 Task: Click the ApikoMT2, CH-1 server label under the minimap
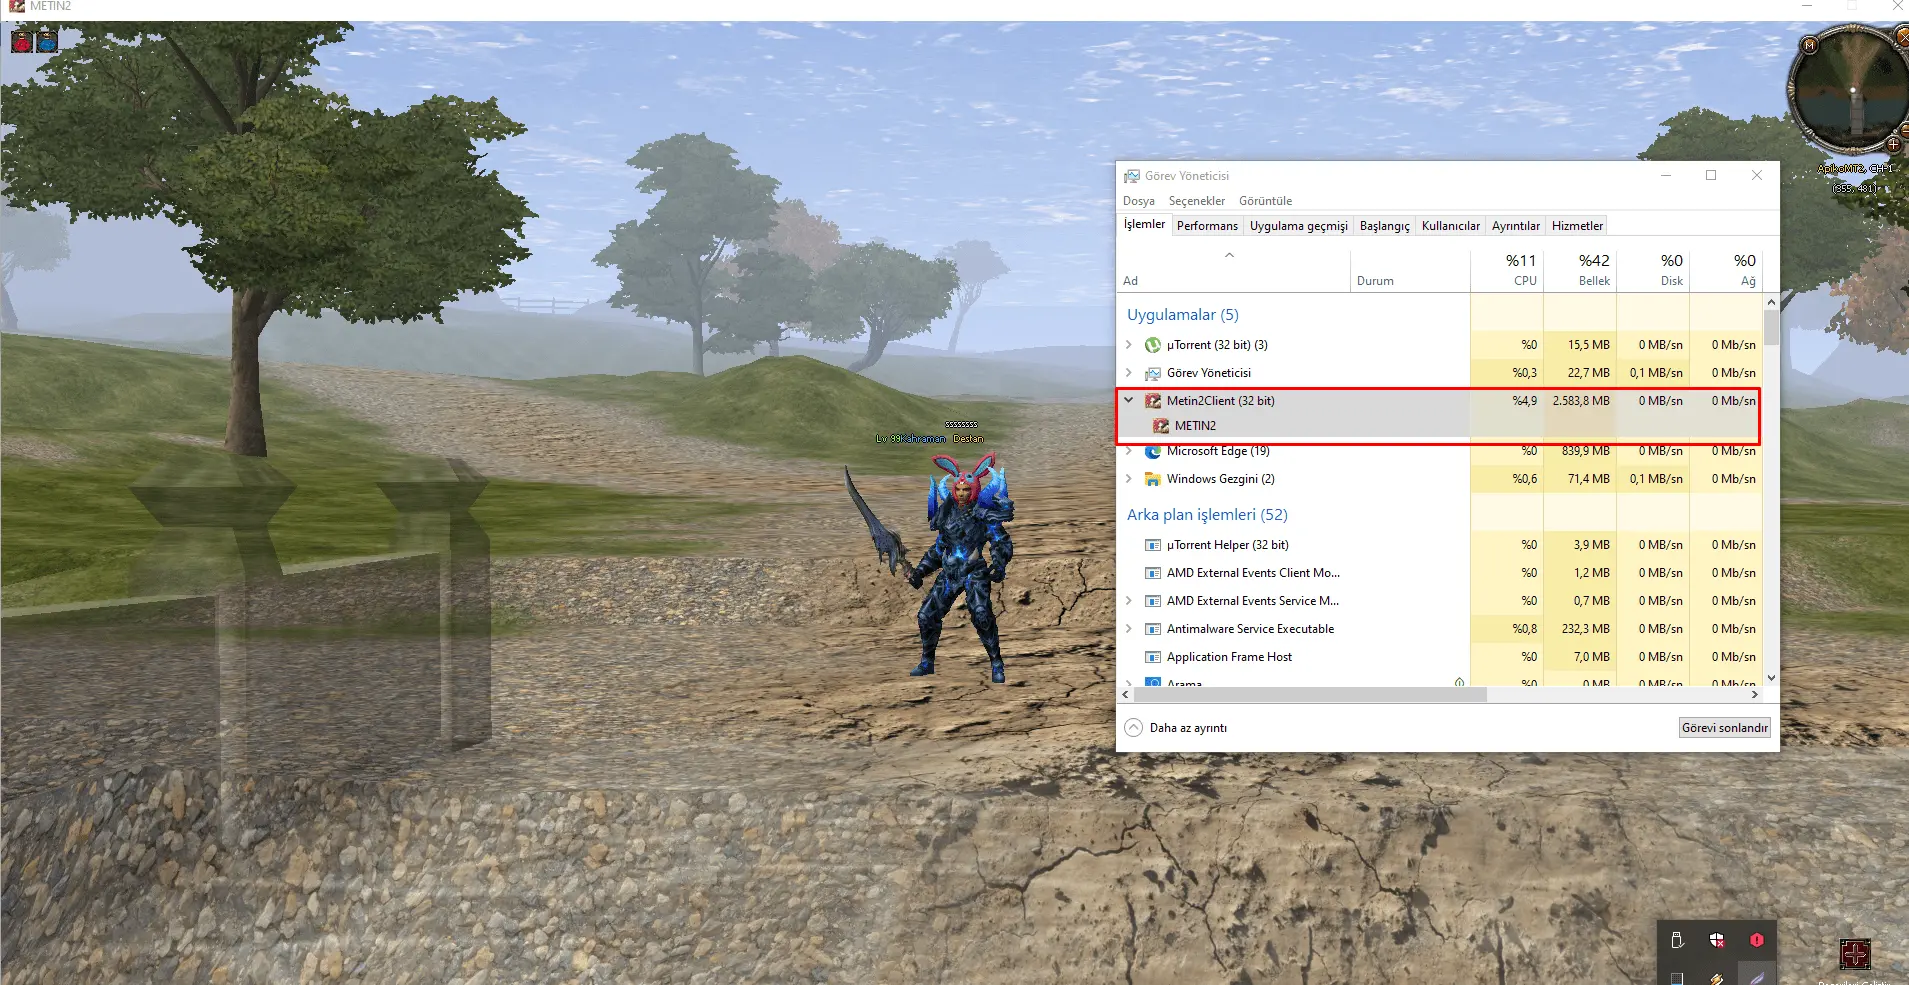pos(1855,169)
